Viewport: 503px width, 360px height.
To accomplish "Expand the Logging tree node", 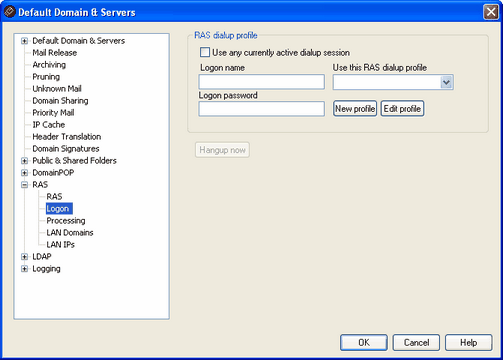I will [24, 269].
